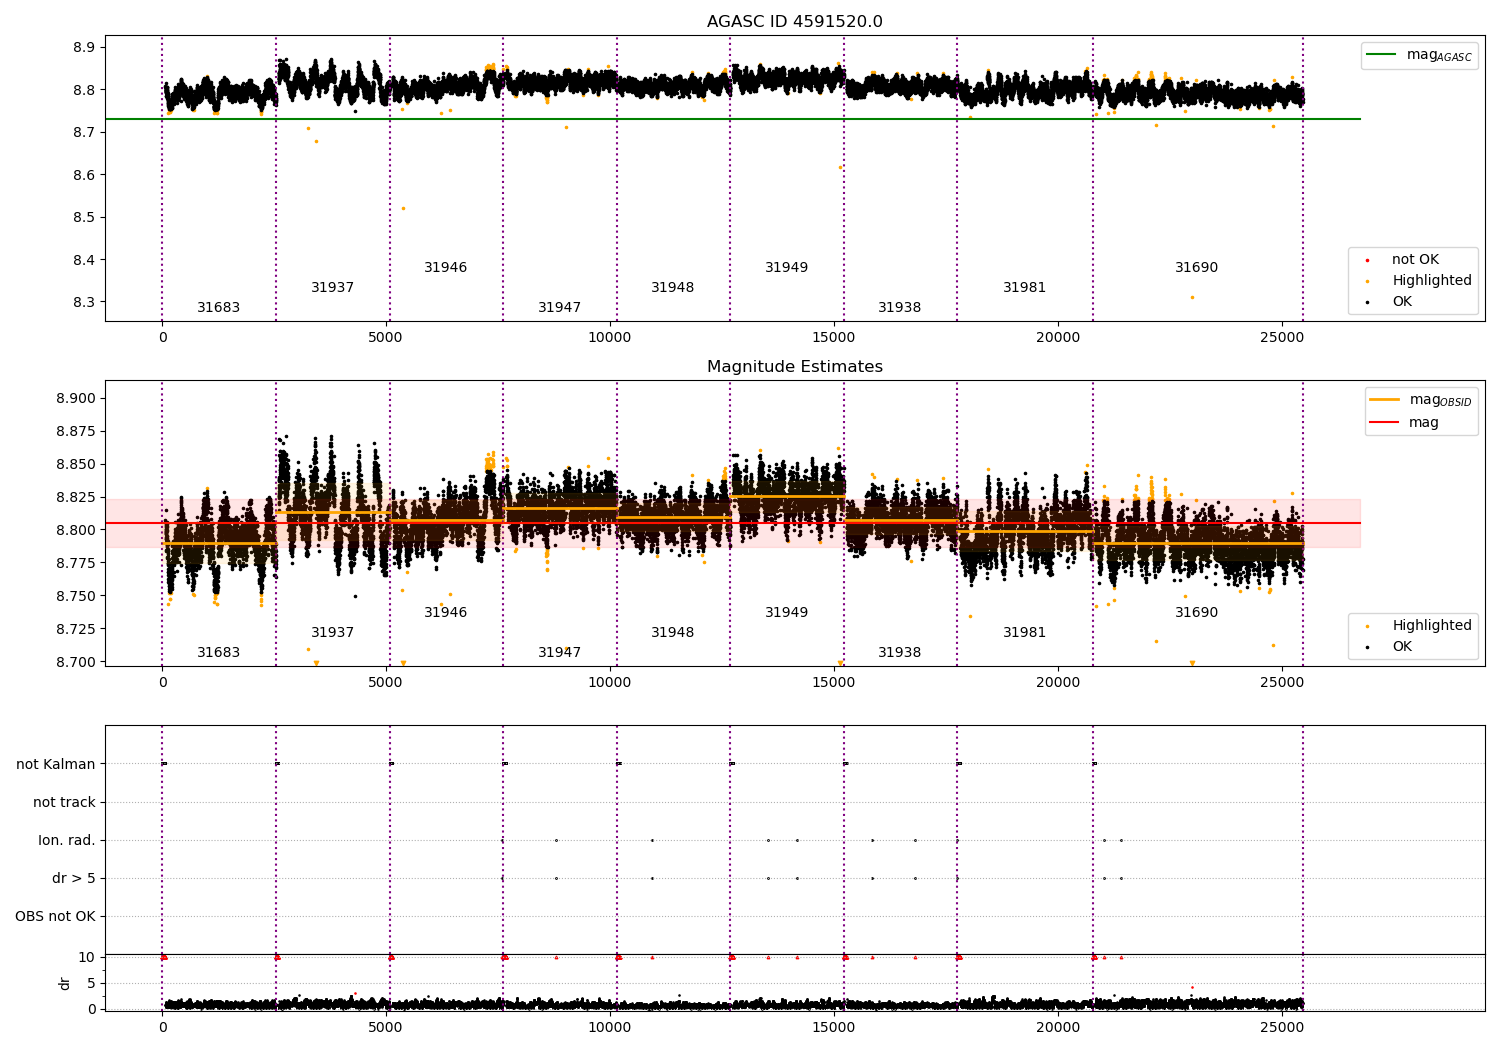Click obsid label 31938 in the top plot

click(899, 308)
